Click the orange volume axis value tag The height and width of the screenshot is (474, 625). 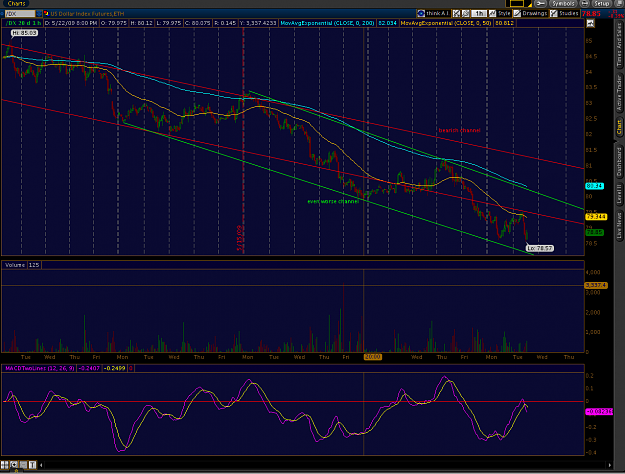pyautogui.click(x=596, y=285)
